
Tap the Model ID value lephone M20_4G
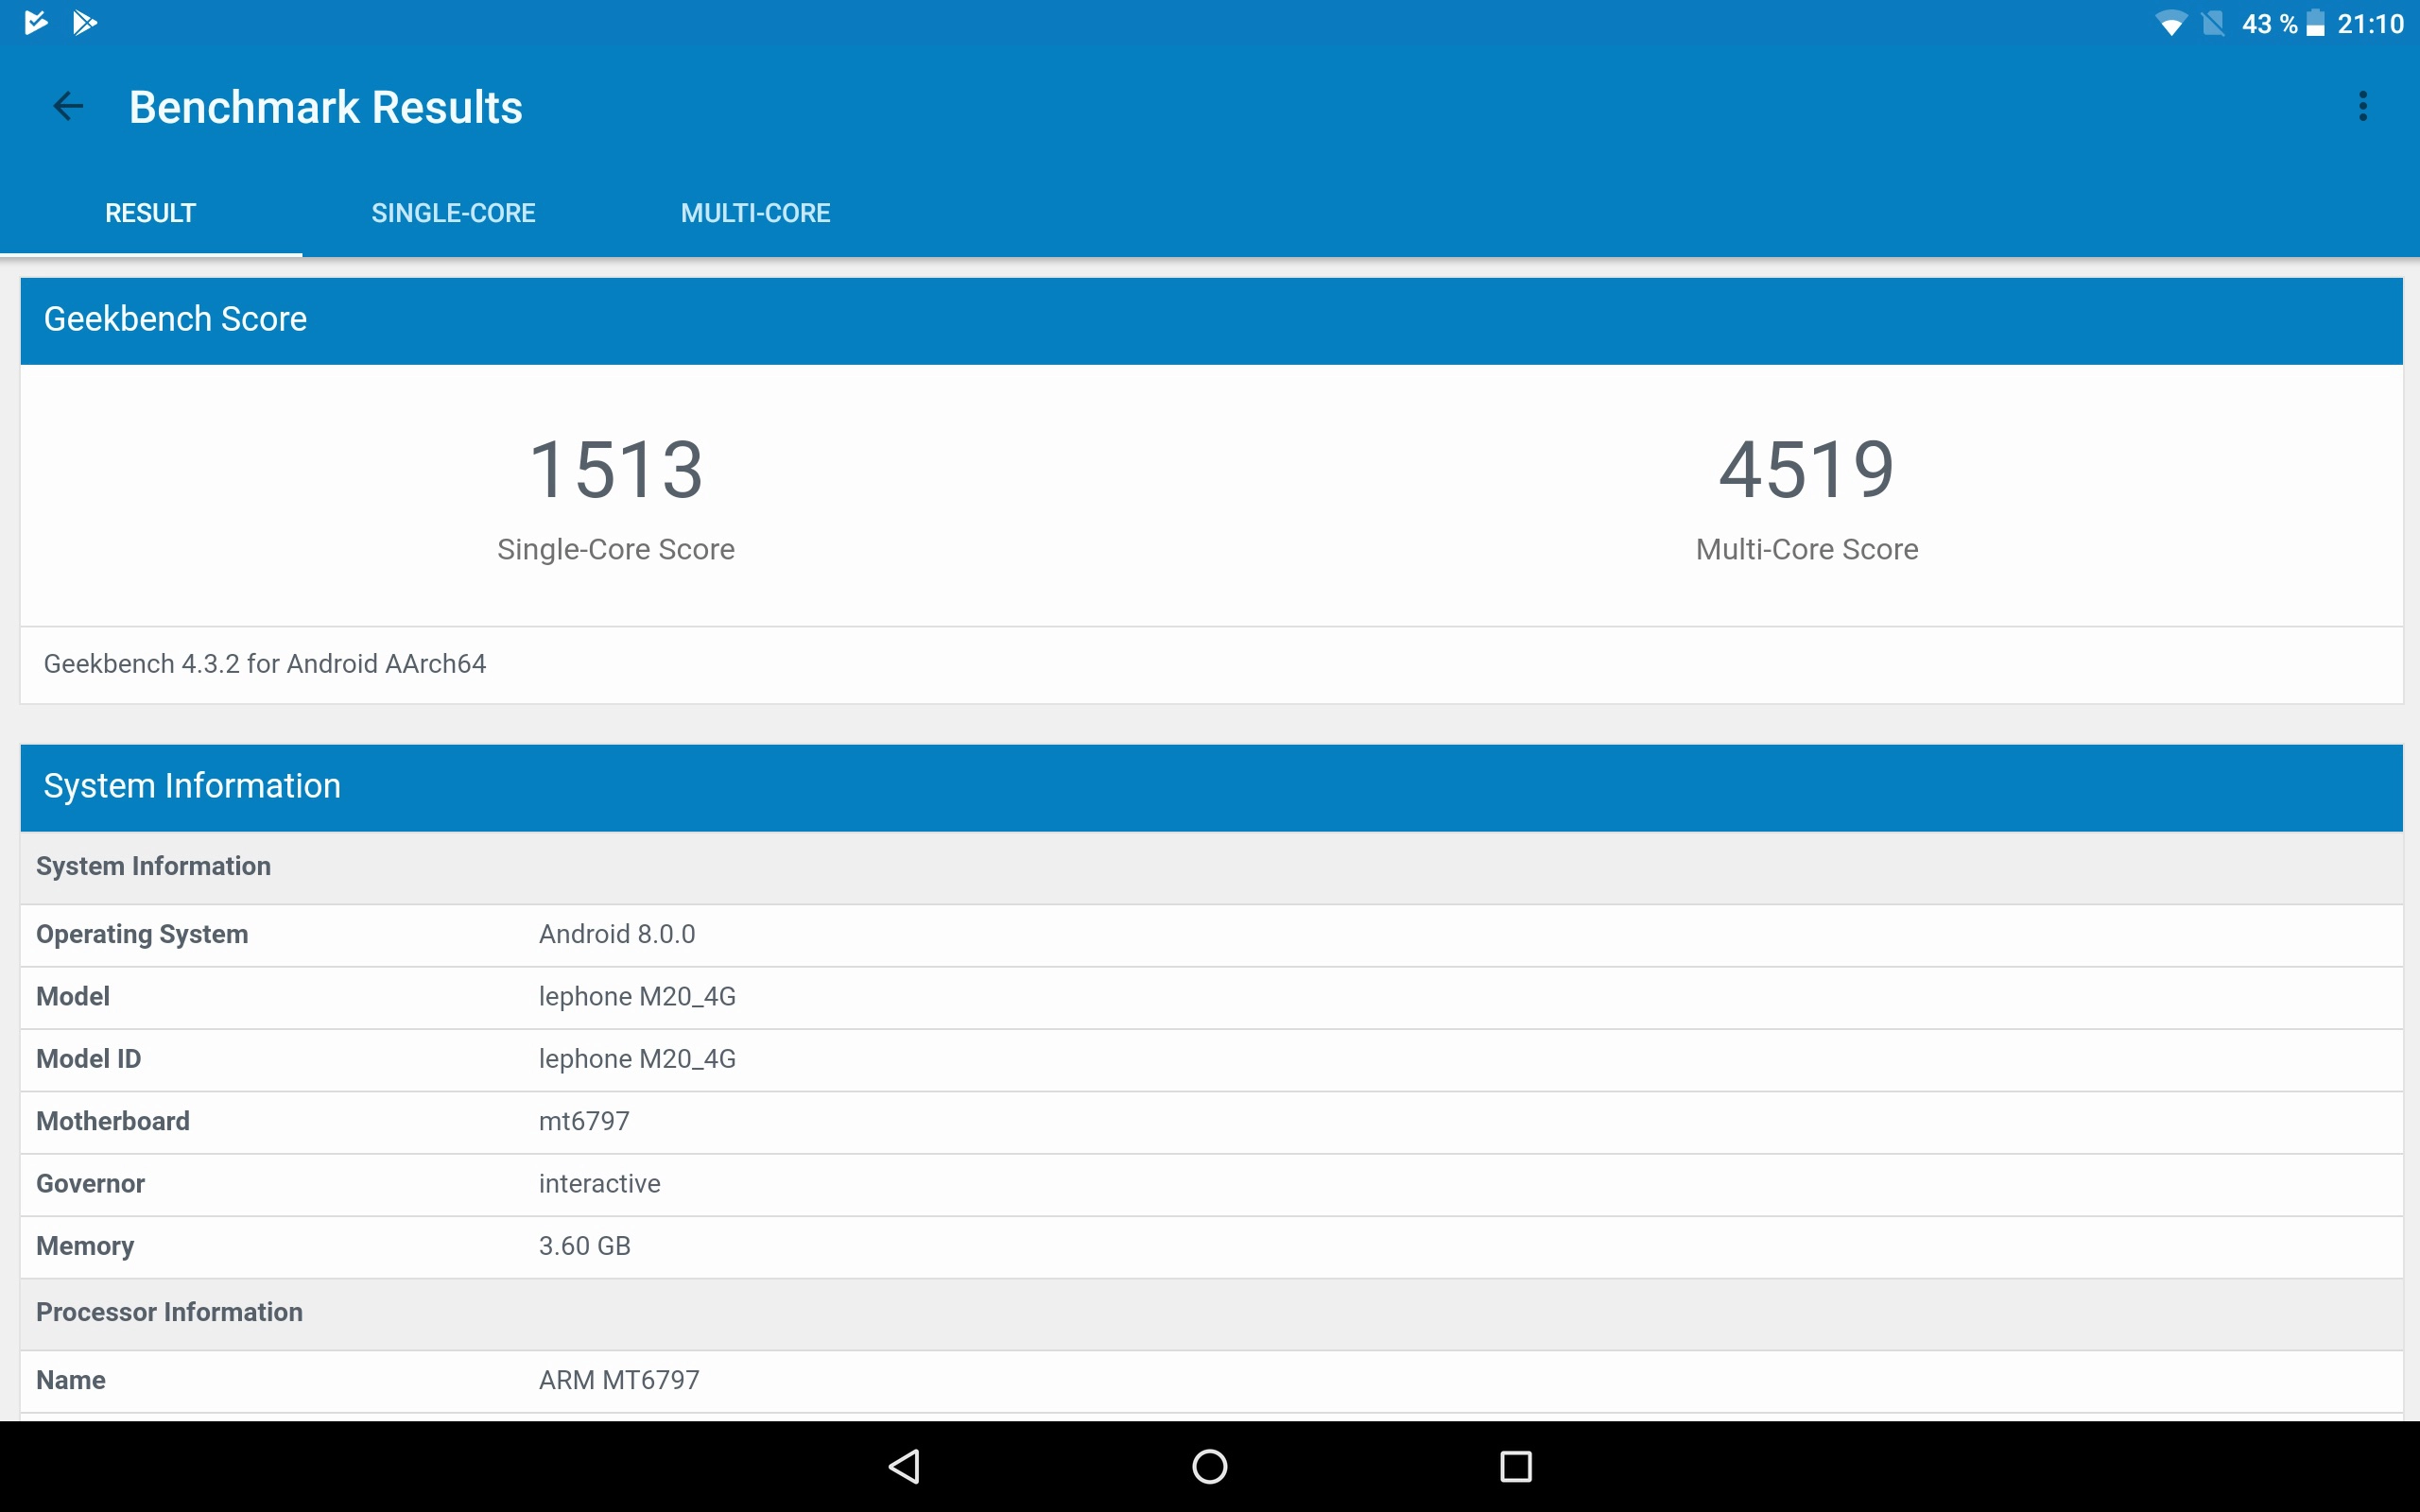(x=637, y=1059)
